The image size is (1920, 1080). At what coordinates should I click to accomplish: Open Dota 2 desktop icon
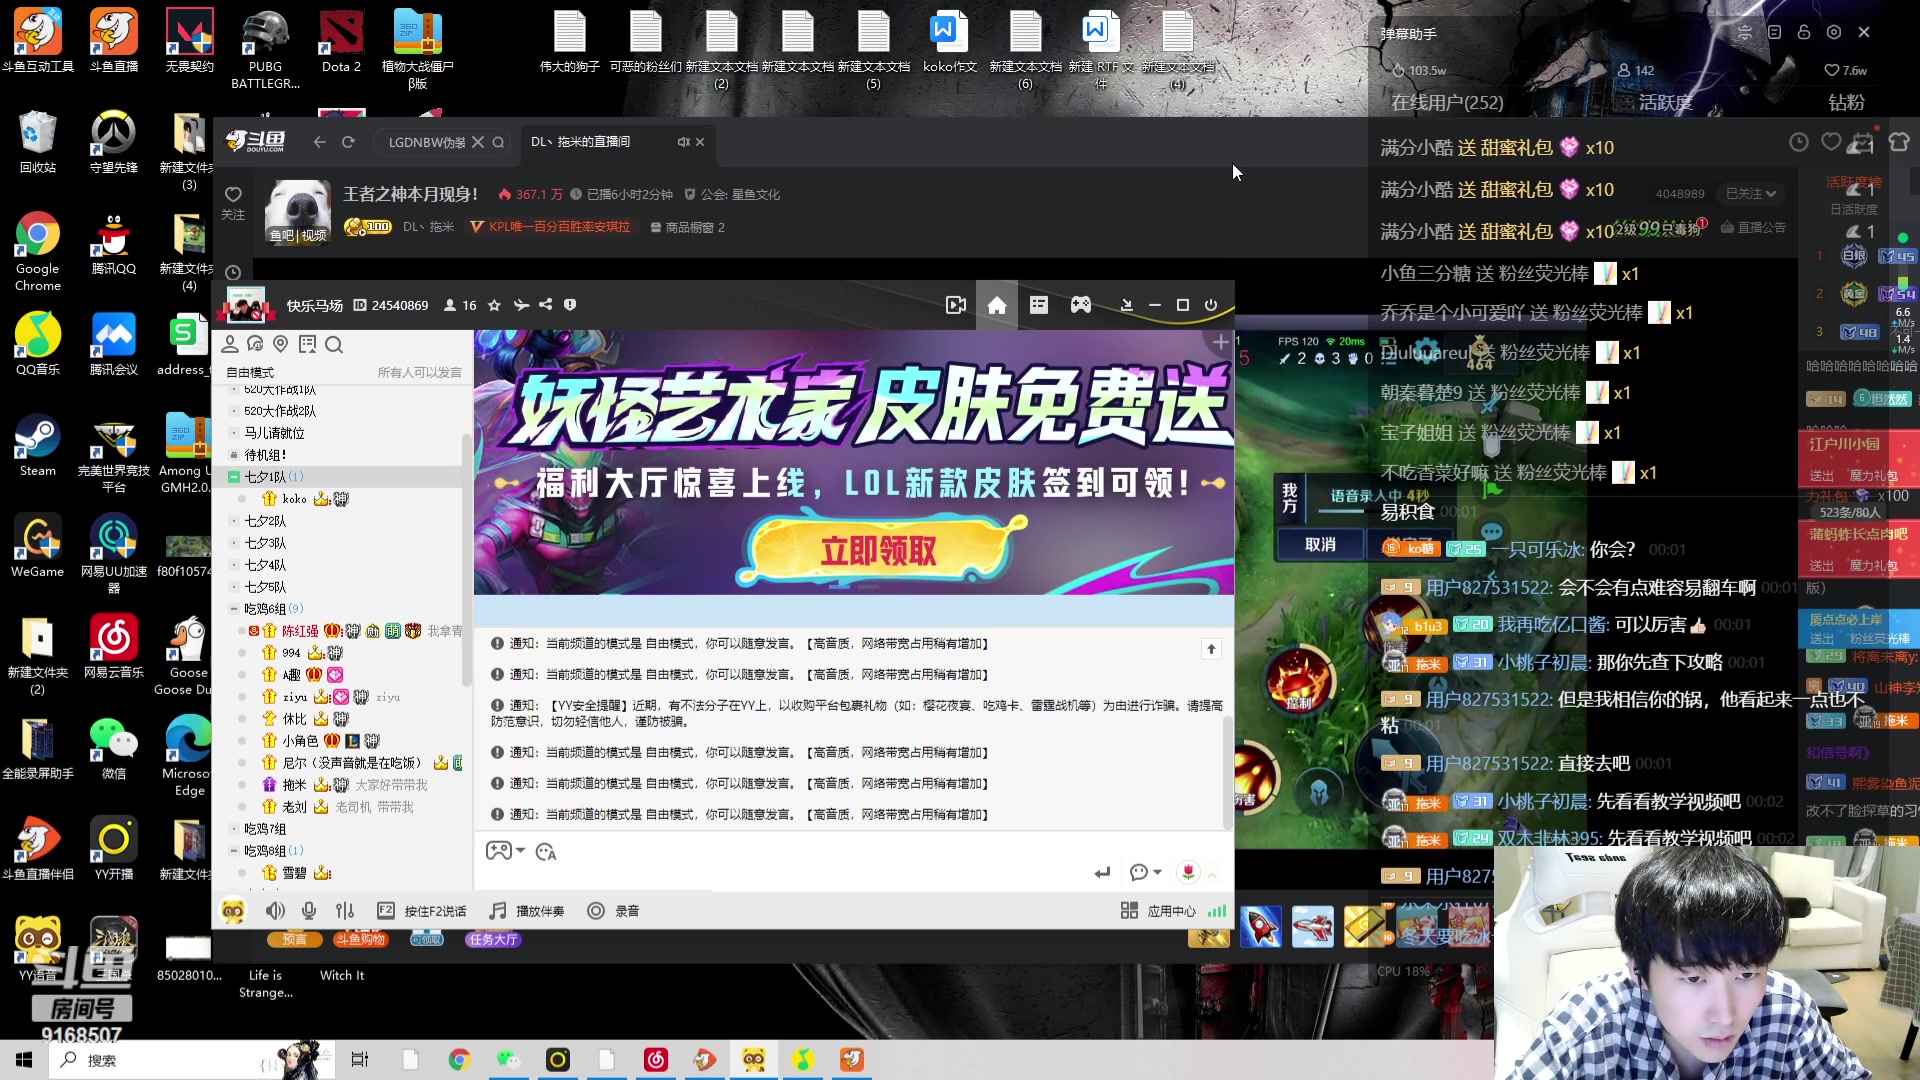pyautogui.click(x=341, y=42)
